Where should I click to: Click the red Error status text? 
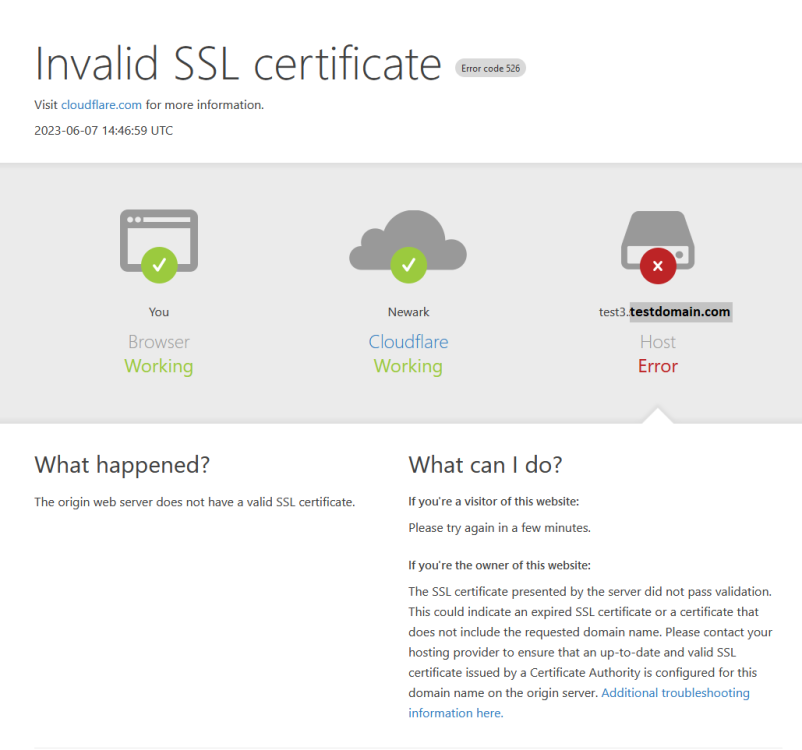tap(658, 366)
